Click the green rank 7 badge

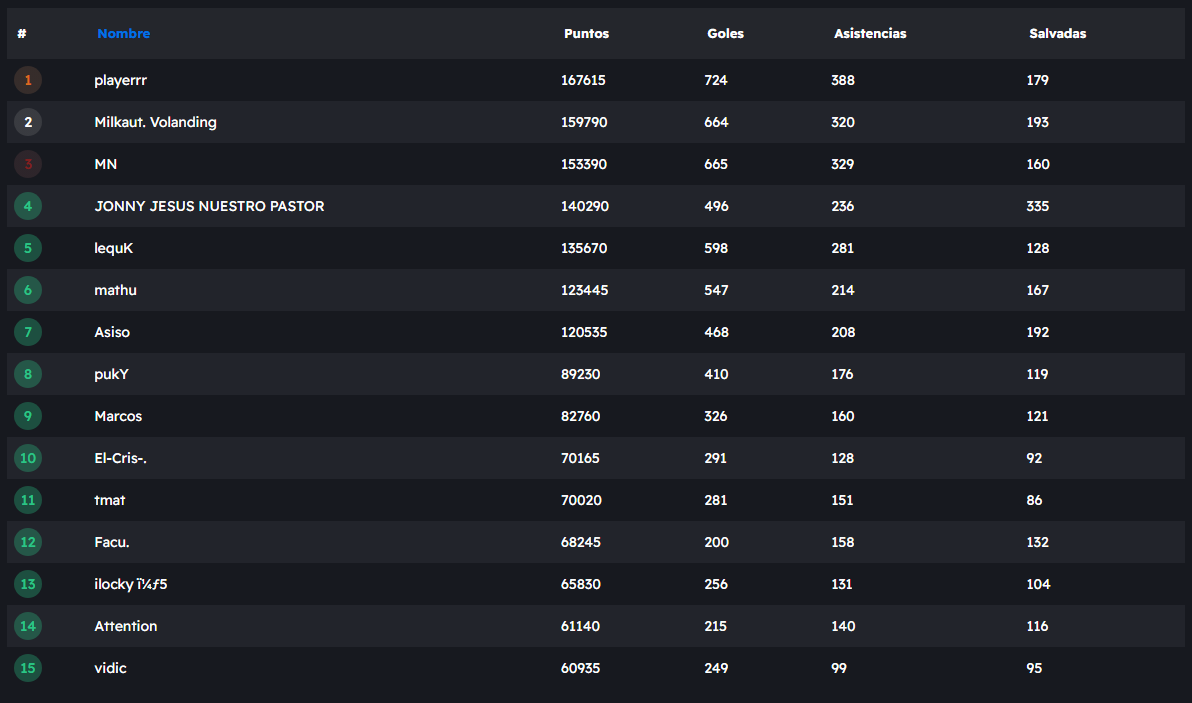tap(28, 332)
